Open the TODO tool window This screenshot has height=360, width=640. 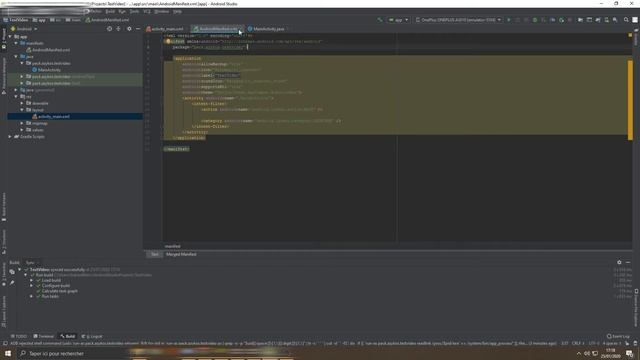(x=19, y=336)
